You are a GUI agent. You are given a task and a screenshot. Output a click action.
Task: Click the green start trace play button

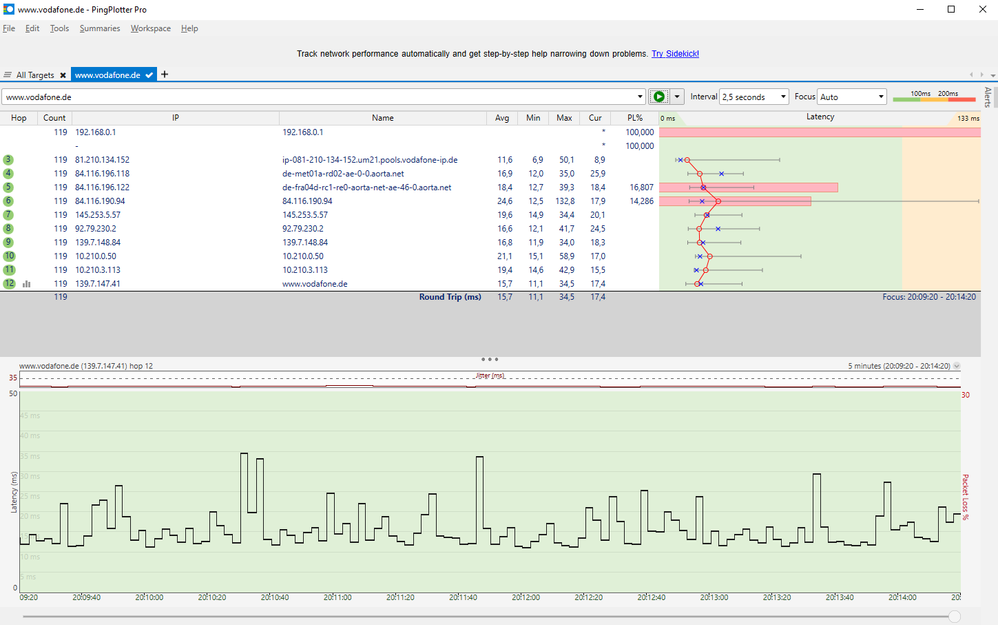(x=659, y=97)
